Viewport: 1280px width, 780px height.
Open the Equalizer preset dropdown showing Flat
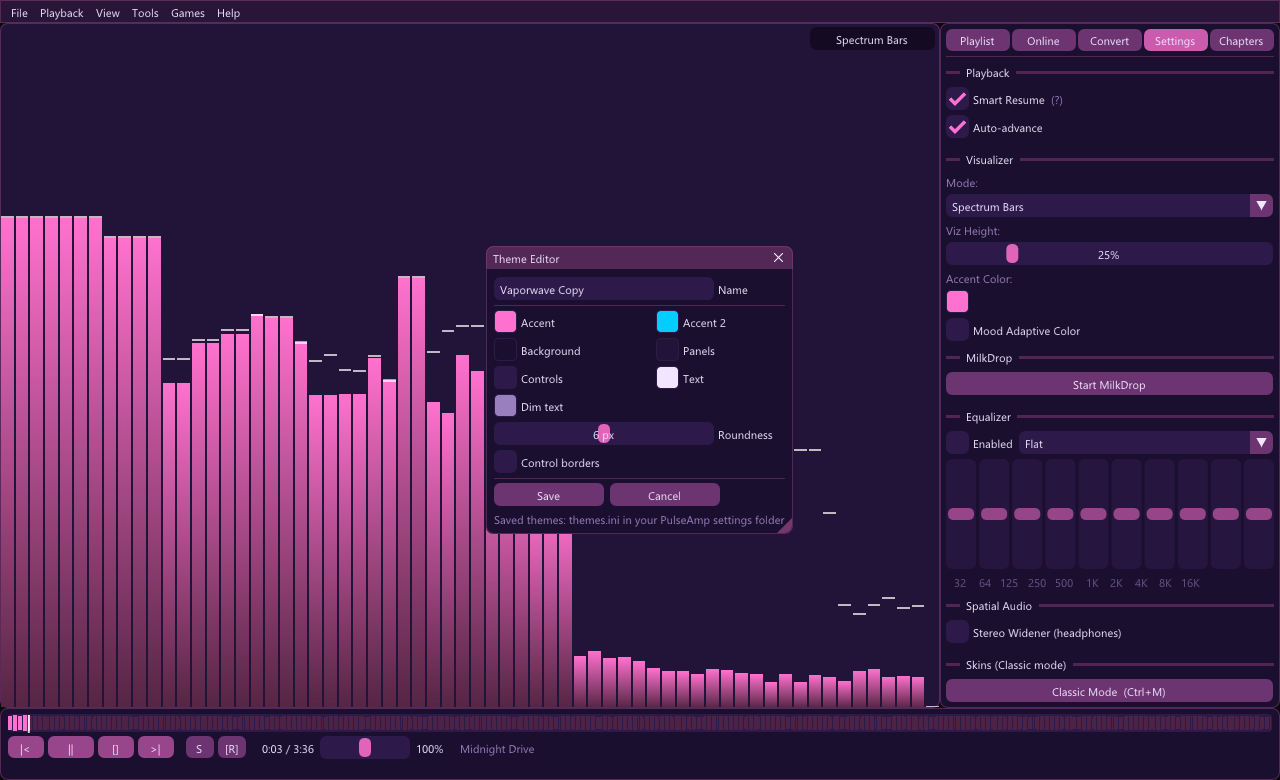coord(1146,443)
